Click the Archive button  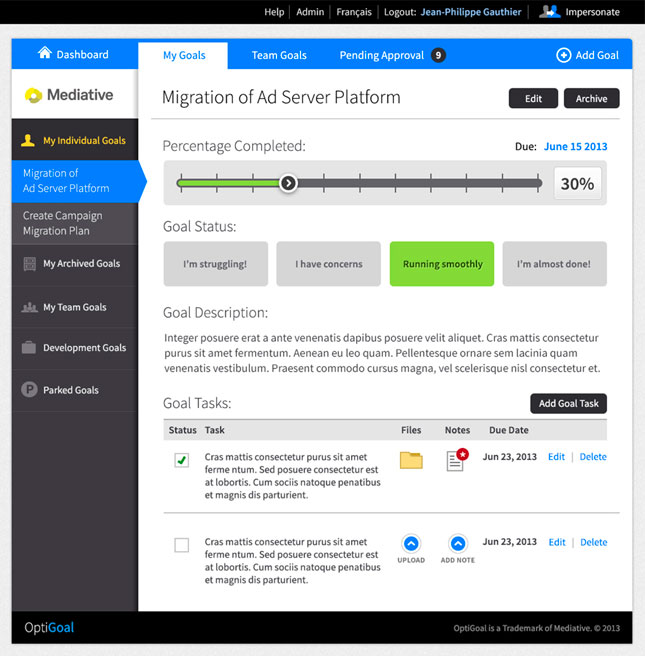pos(591,99)
